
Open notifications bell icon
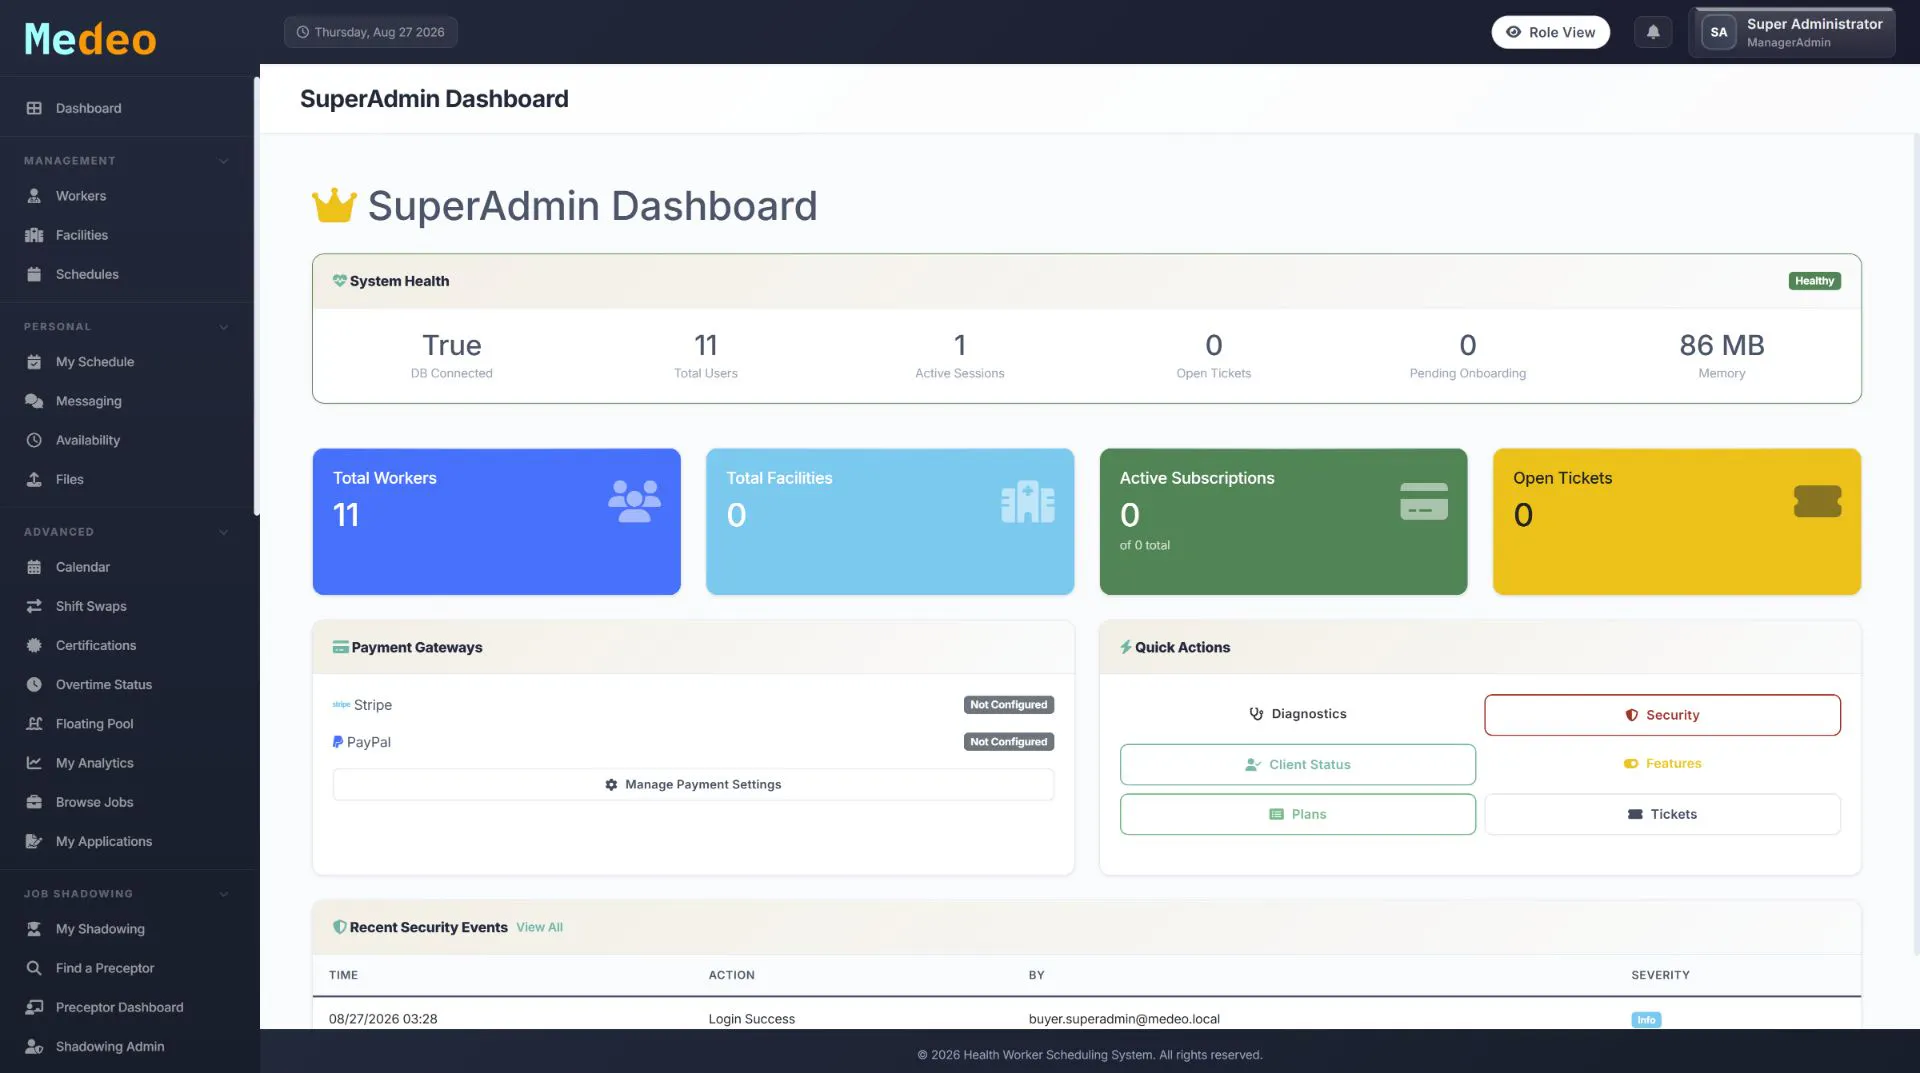(1653, 32)
